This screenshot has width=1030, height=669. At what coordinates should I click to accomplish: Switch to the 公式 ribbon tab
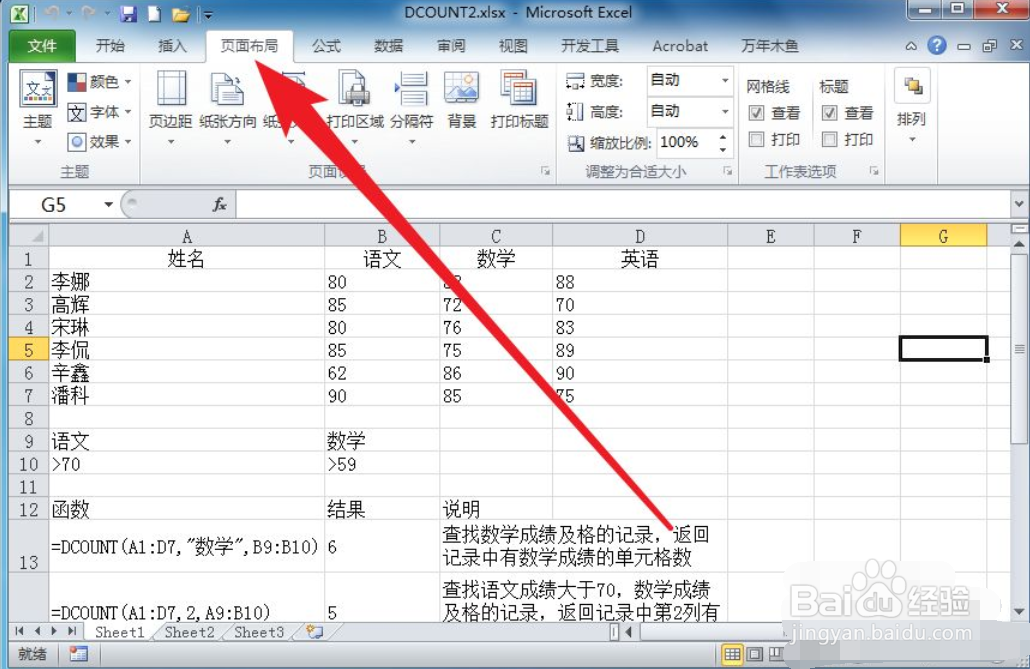pyautogui.click(x=325, y=46)
